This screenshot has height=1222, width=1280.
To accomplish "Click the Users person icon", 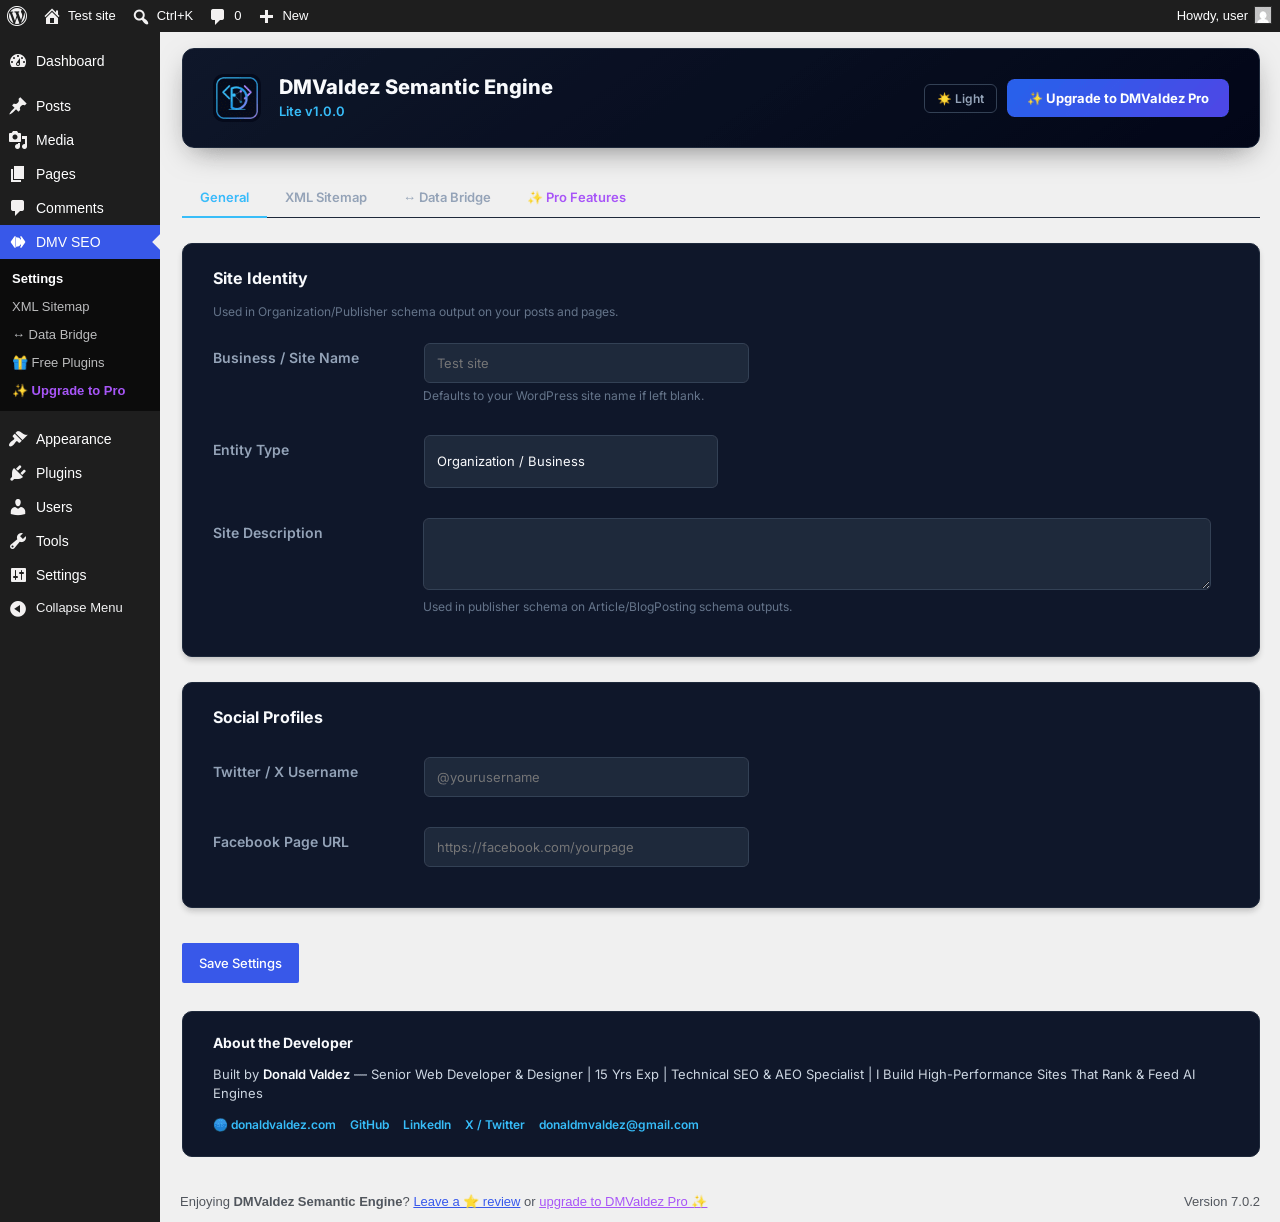I will click(x=18, y=507).
